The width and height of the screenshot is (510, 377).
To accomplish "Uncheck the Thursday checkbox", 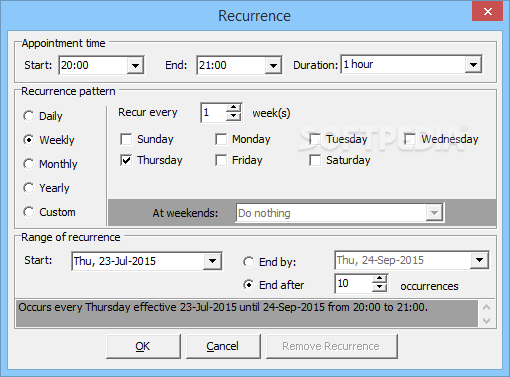I will tap(126, 160).
